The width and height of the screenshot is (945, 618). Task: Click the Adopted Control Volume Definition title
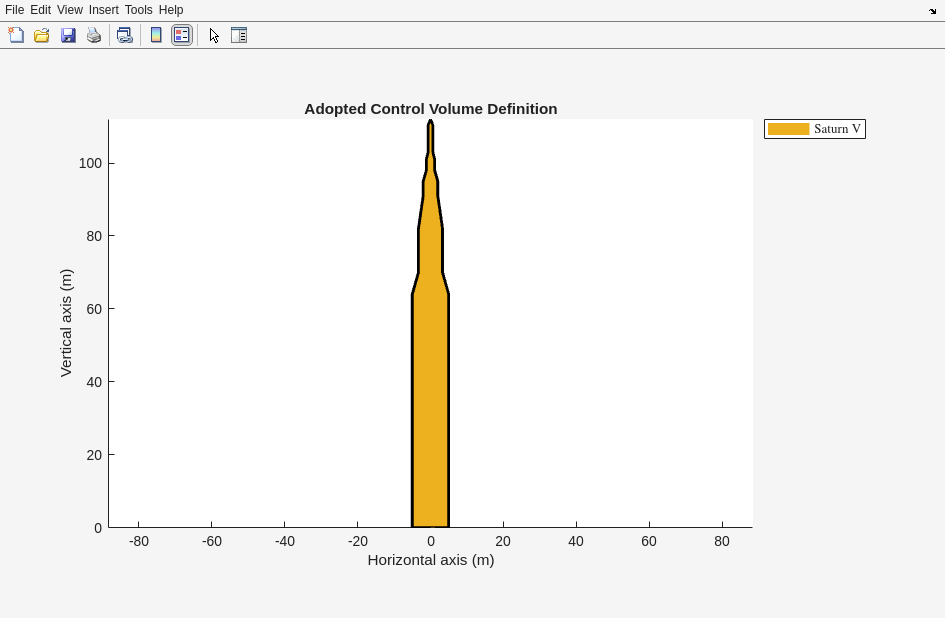coord(430,109)
